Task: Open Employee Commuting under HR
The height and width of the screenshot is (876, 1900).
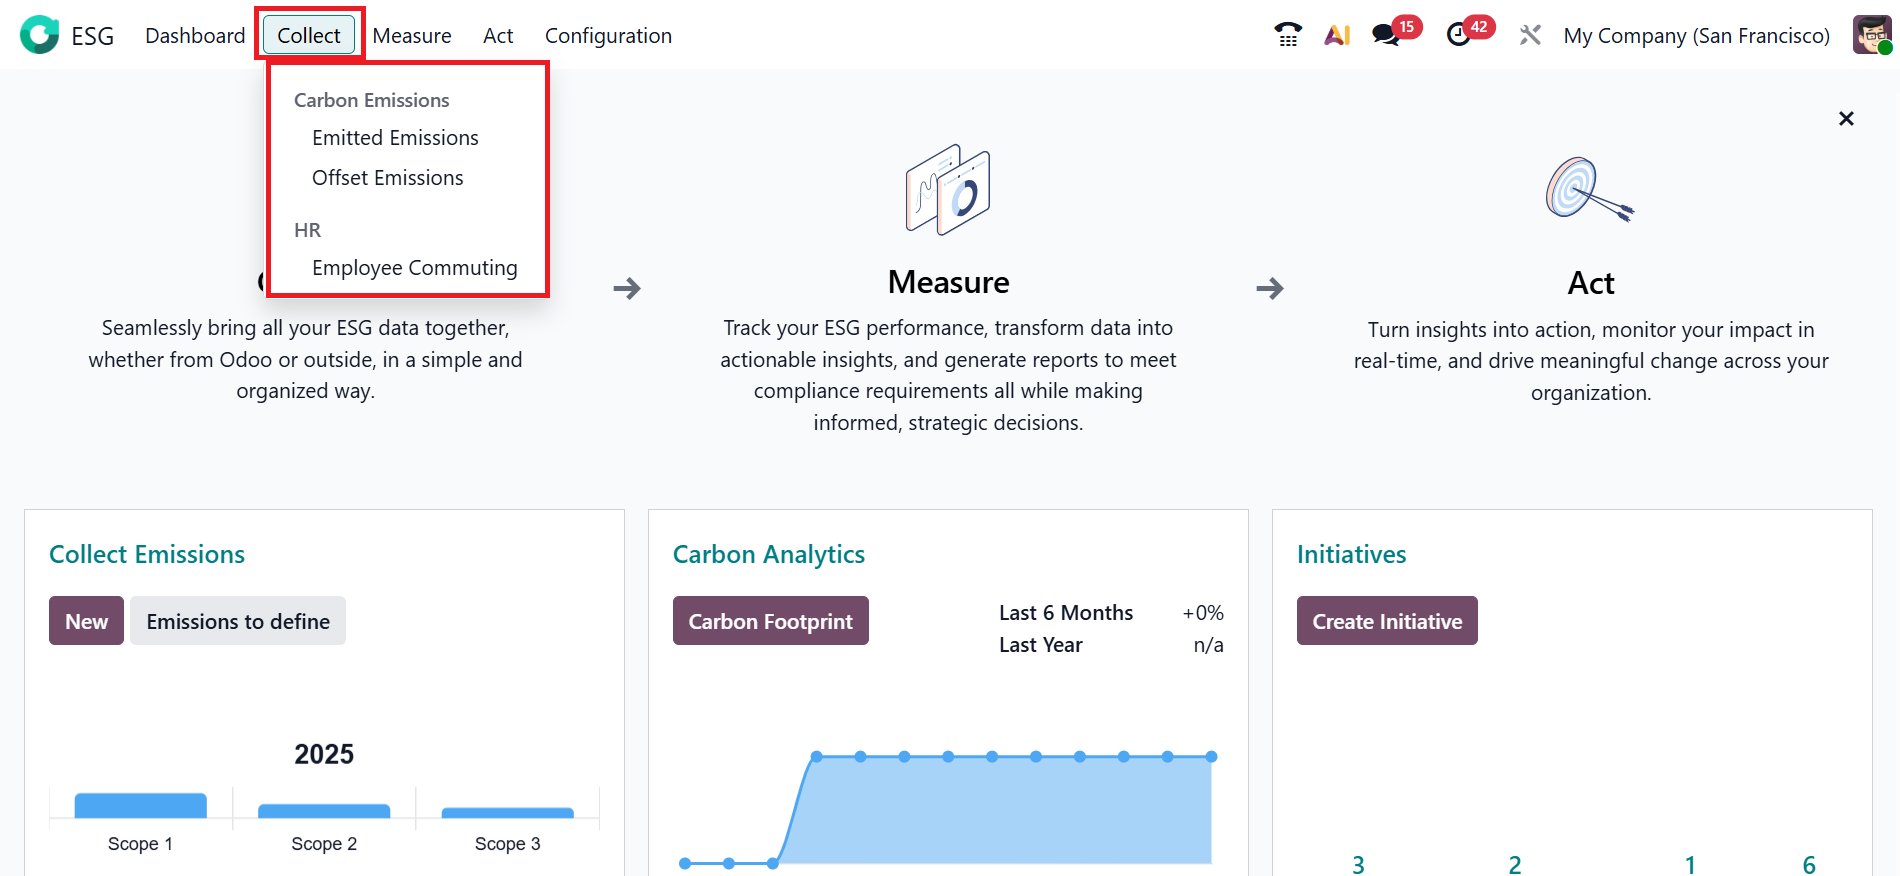Action: pyautogui.click(x=415, y=268)
